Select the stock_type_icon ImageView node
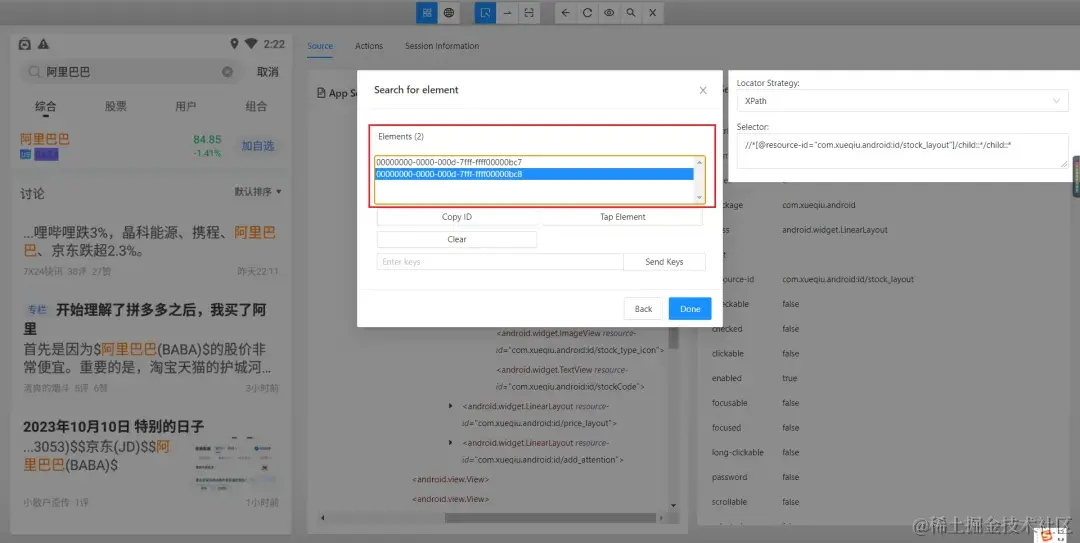Screen dimensions: 1080x543 580,341
